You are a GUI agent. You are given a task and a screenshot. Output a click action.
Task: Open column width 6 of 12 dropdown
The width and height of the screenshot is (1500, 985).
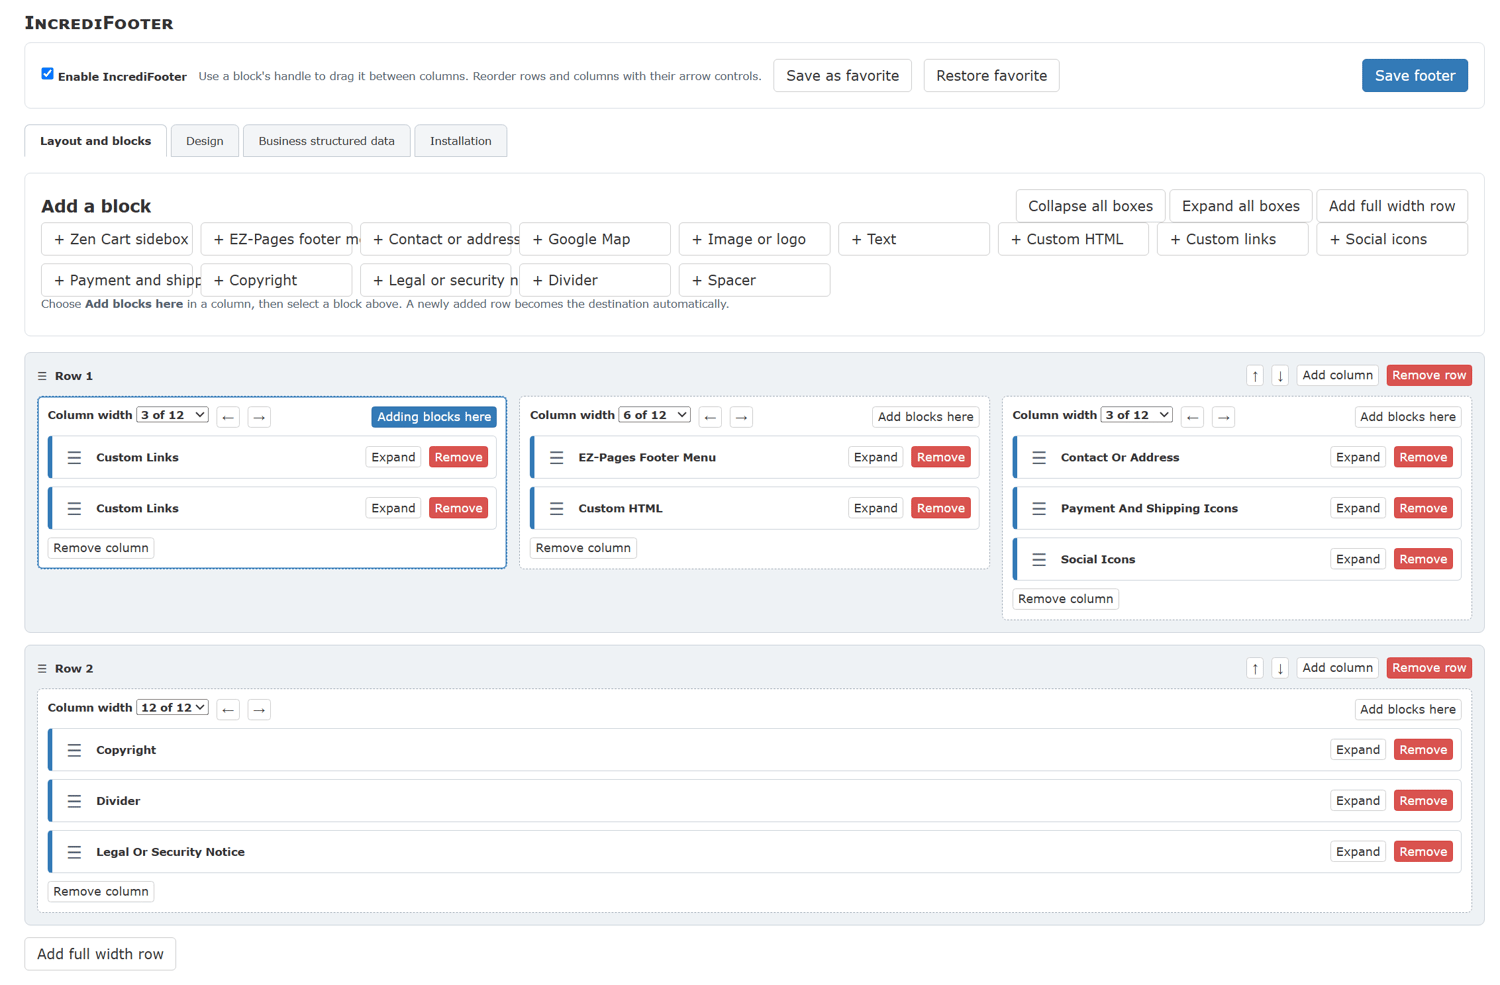pyautogui.click(x=654, y=415)
